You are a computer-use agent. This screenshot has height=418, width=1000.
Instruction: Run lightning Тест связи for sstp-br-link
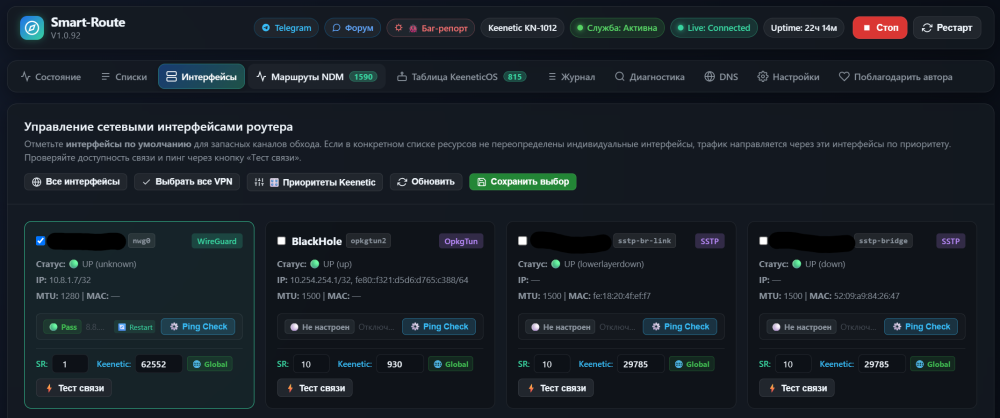point(555,387)
